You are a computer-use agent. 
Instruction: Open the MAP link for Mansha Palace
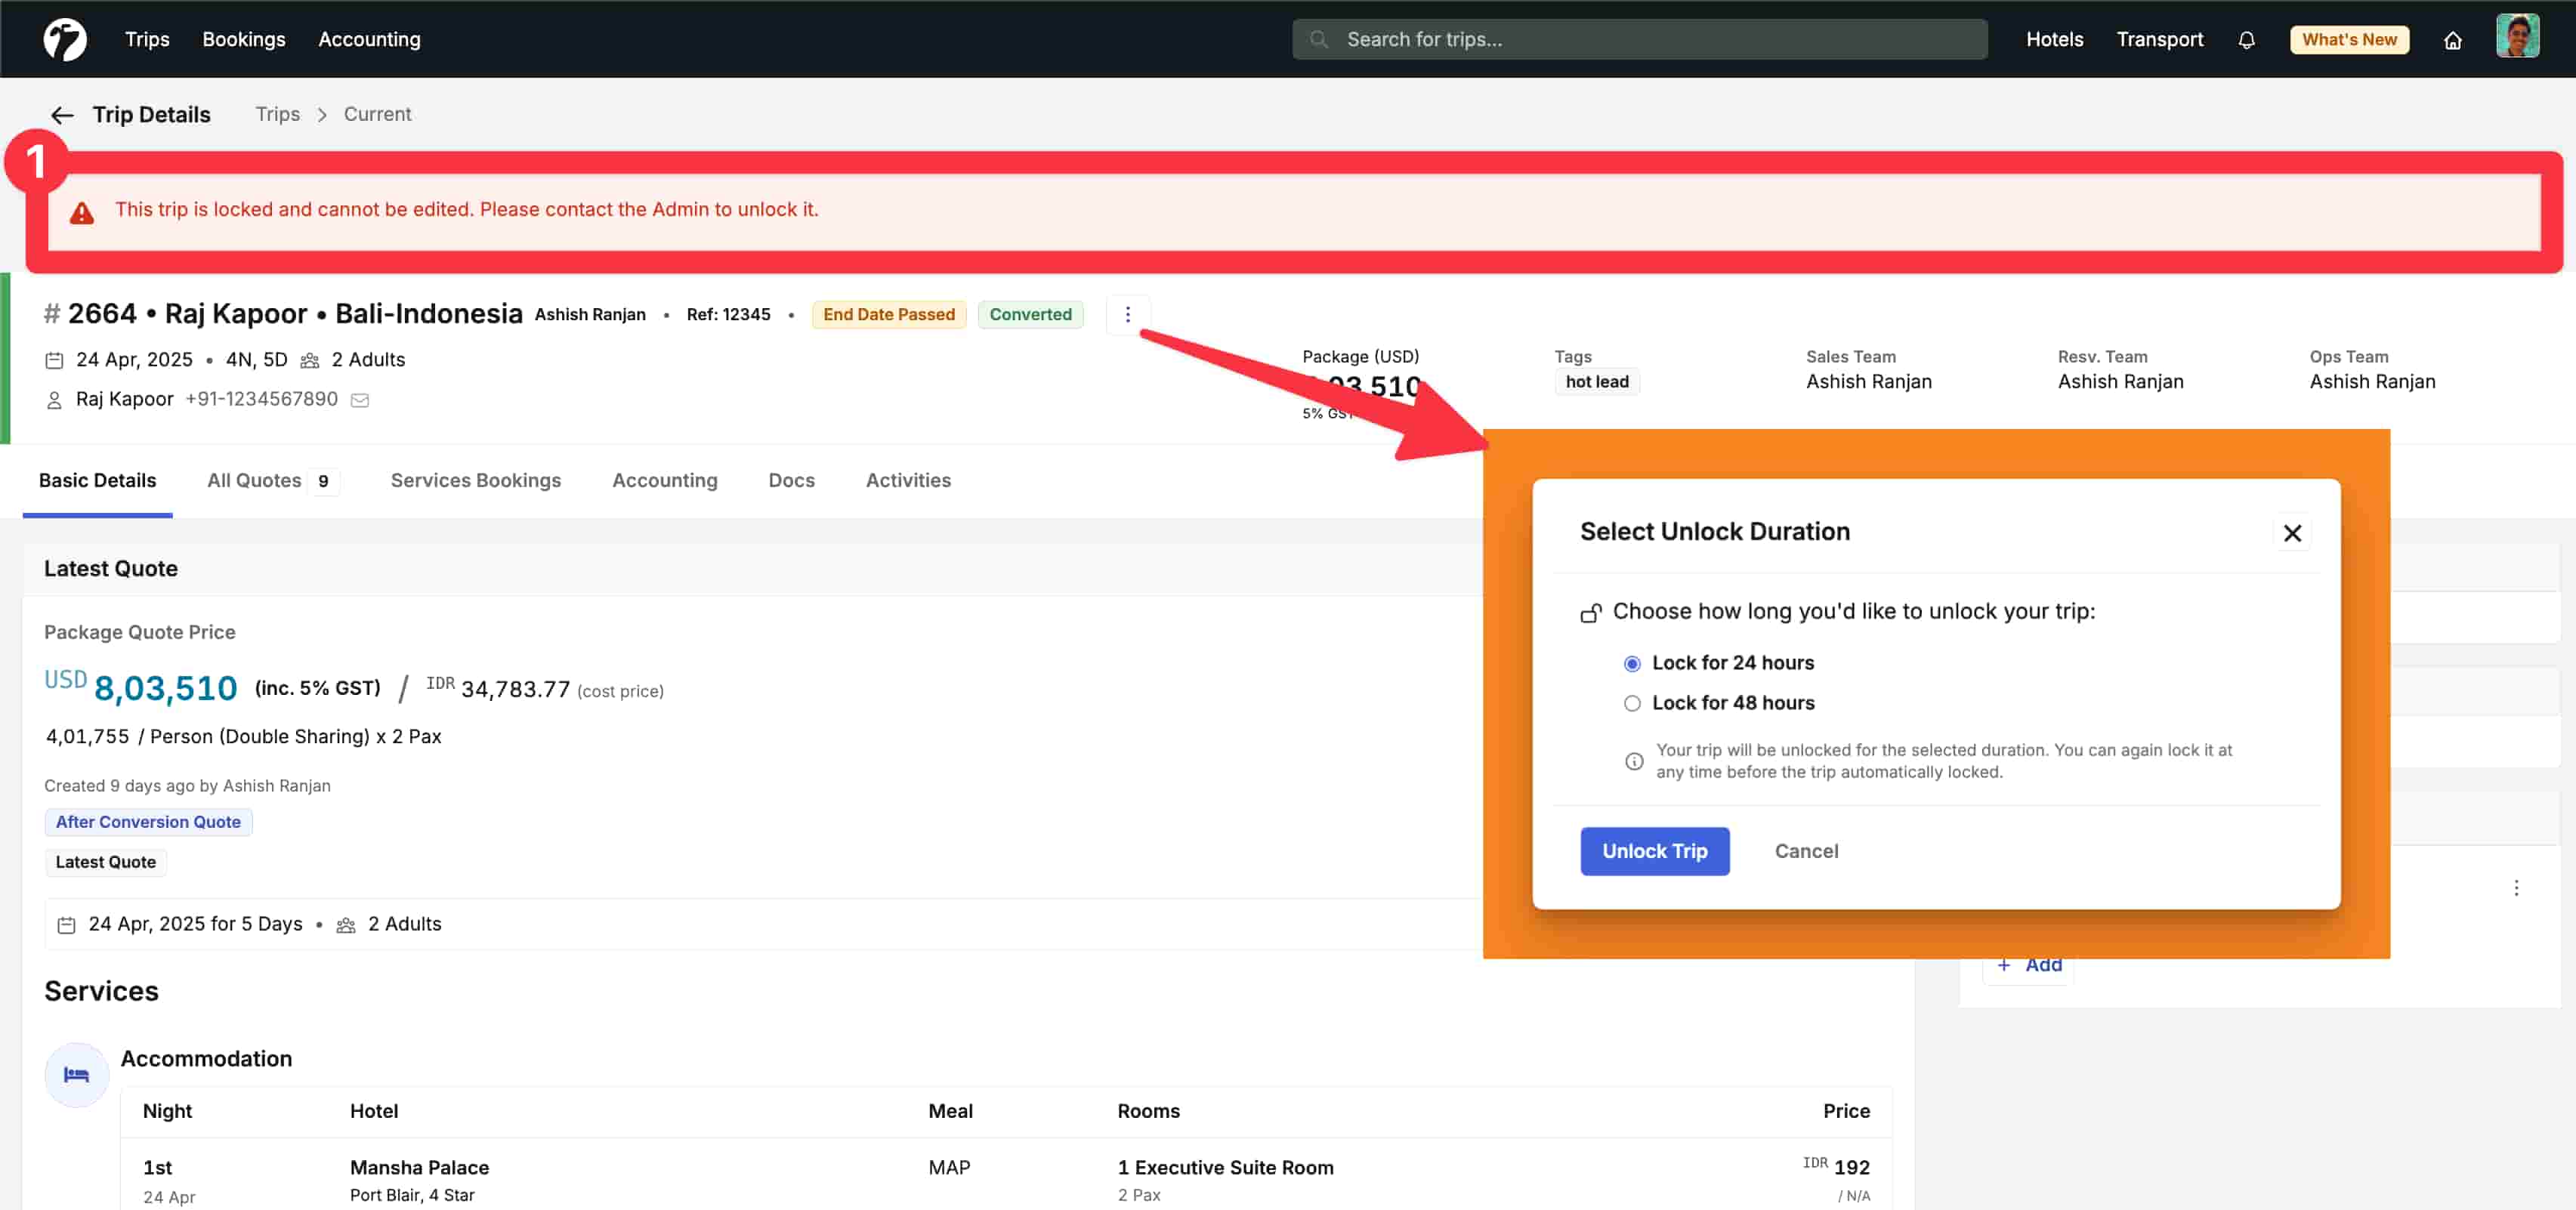[949, 1167]
